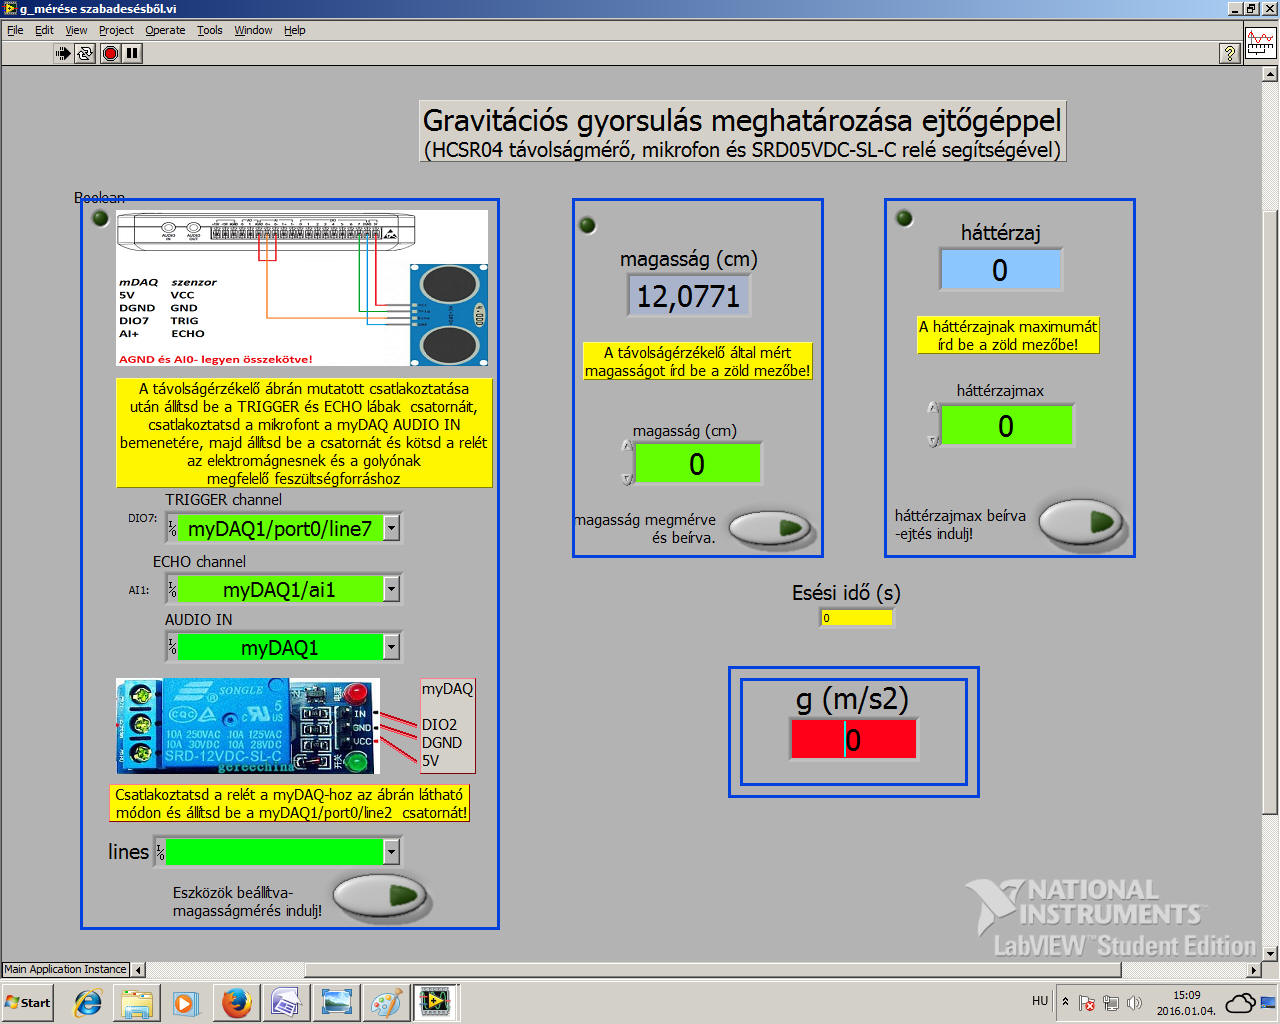Click the Run arrow toolbar icon
Viewport: 1280px width, 1024px height.
[x=63, y=53]
